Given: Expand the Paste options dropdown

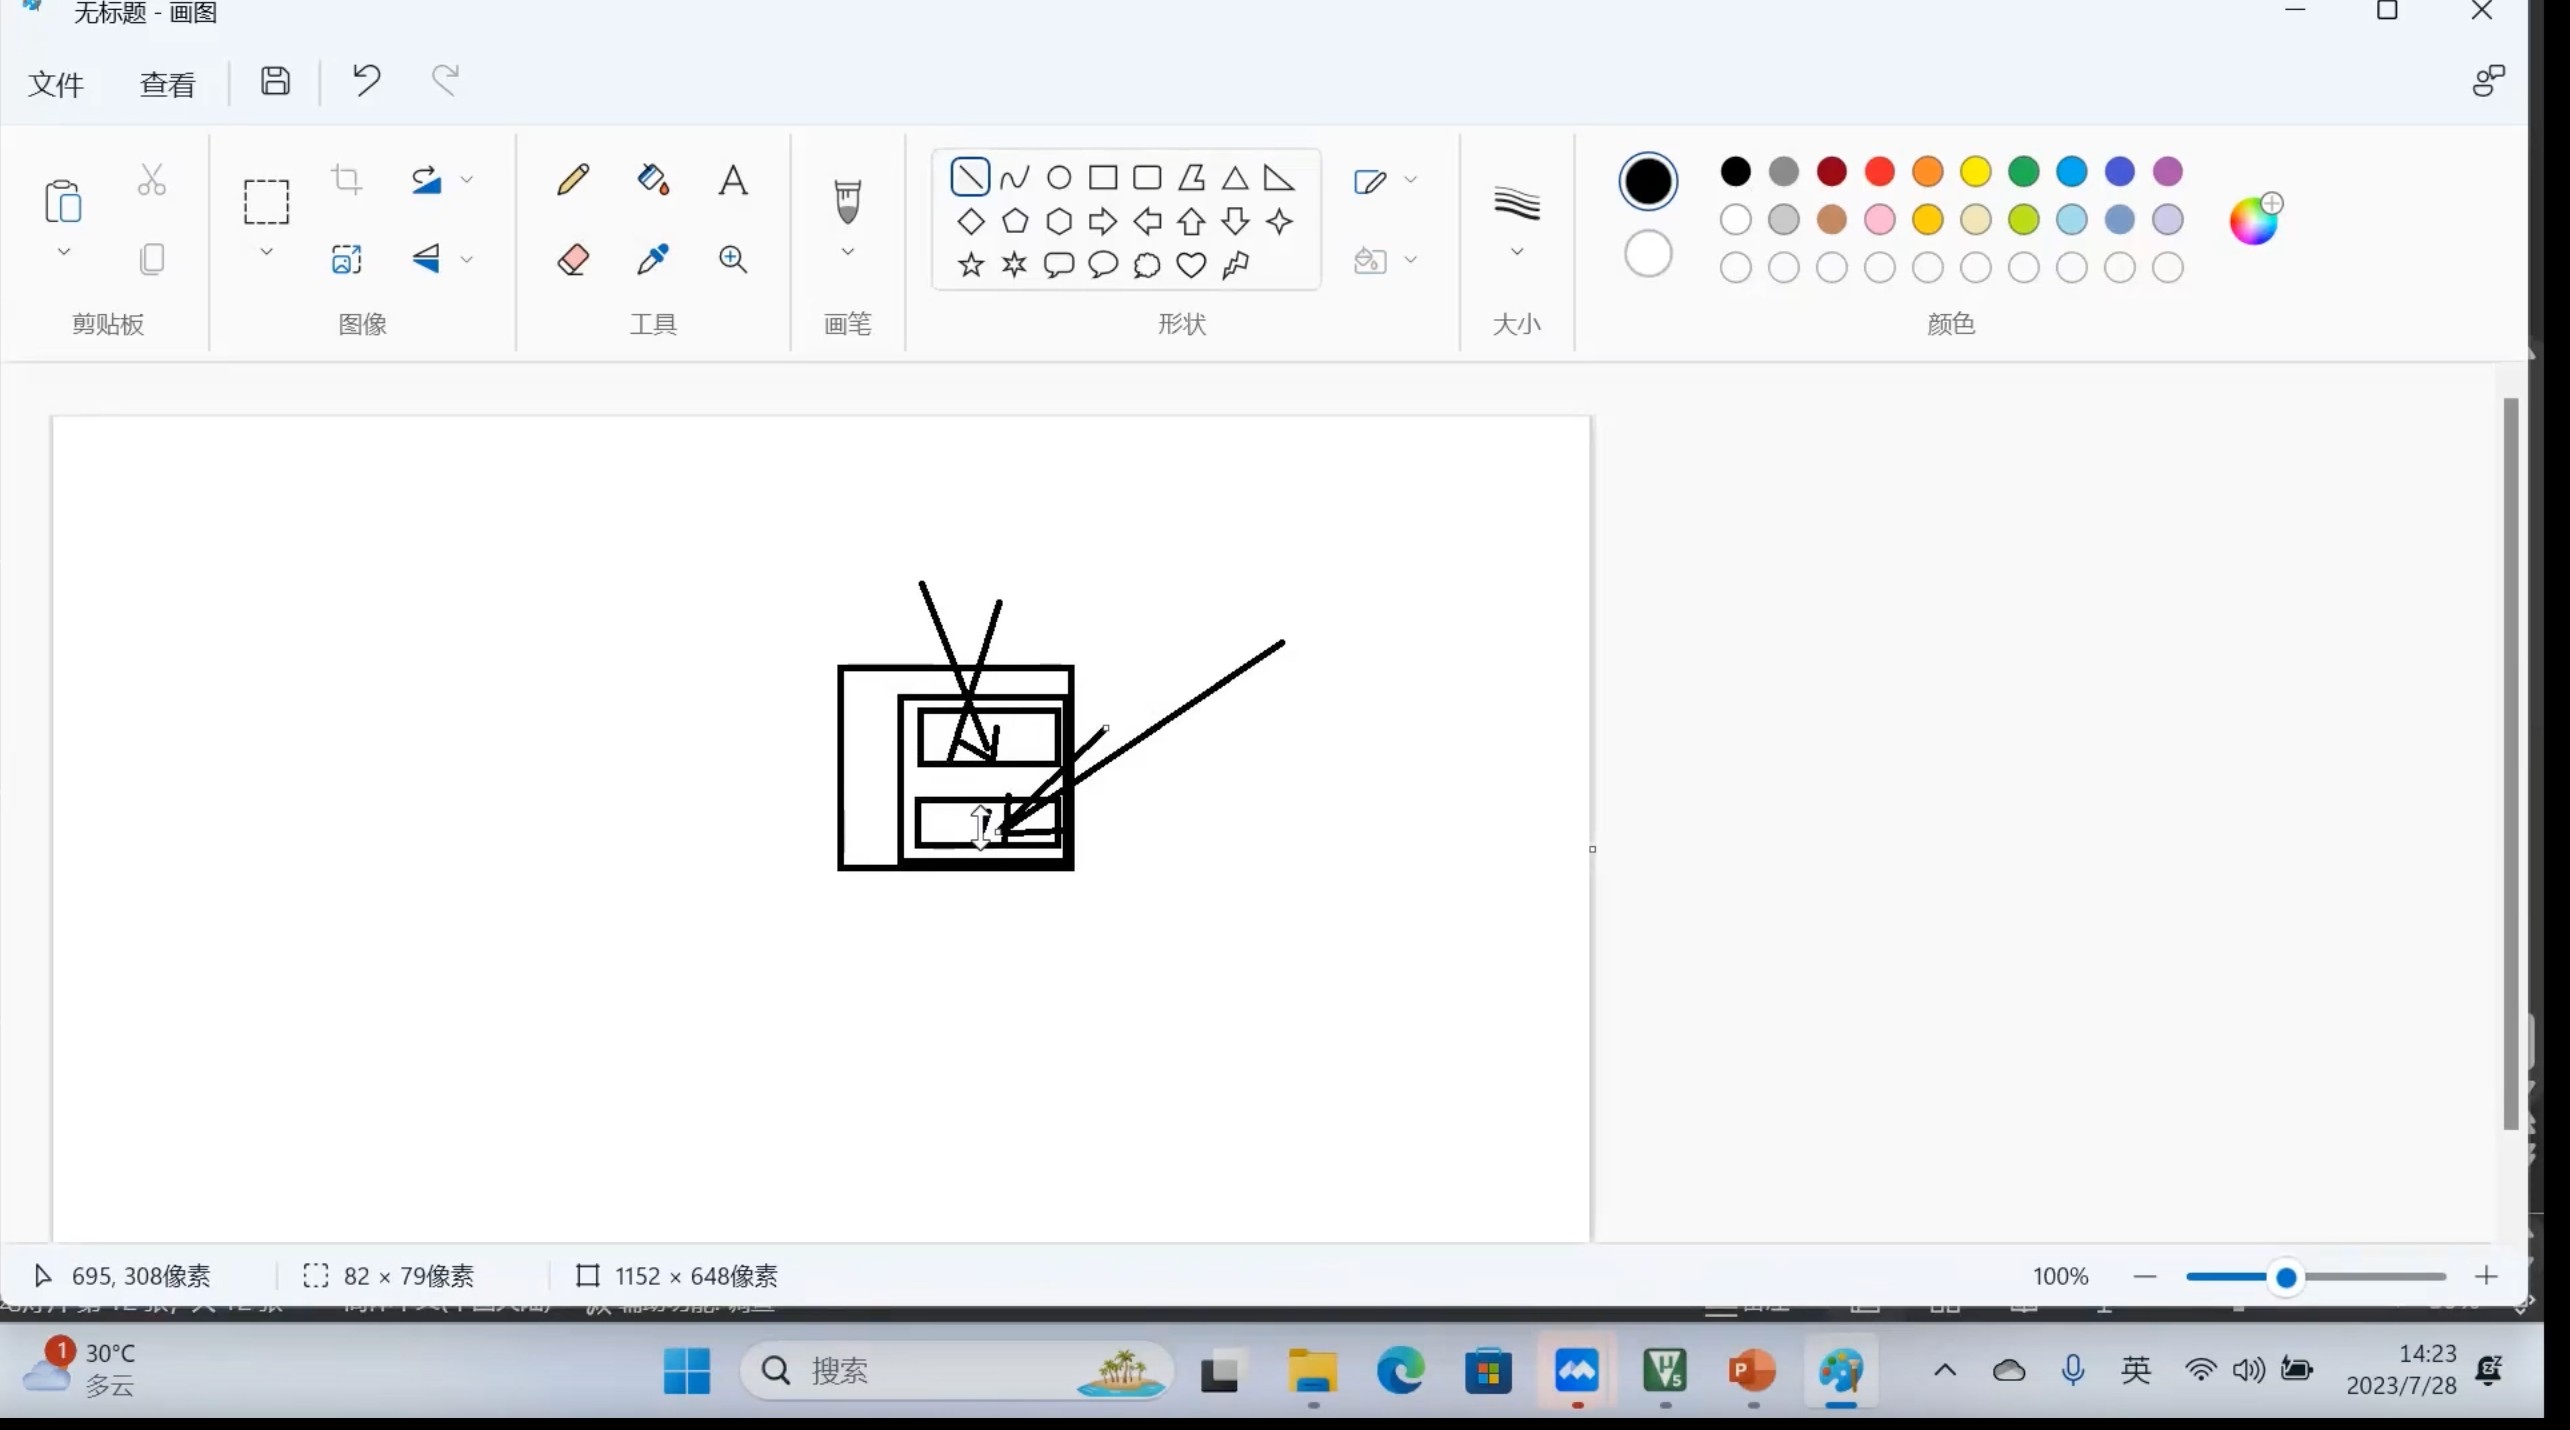Looking at the screenshot, I should tap(63, 252).
